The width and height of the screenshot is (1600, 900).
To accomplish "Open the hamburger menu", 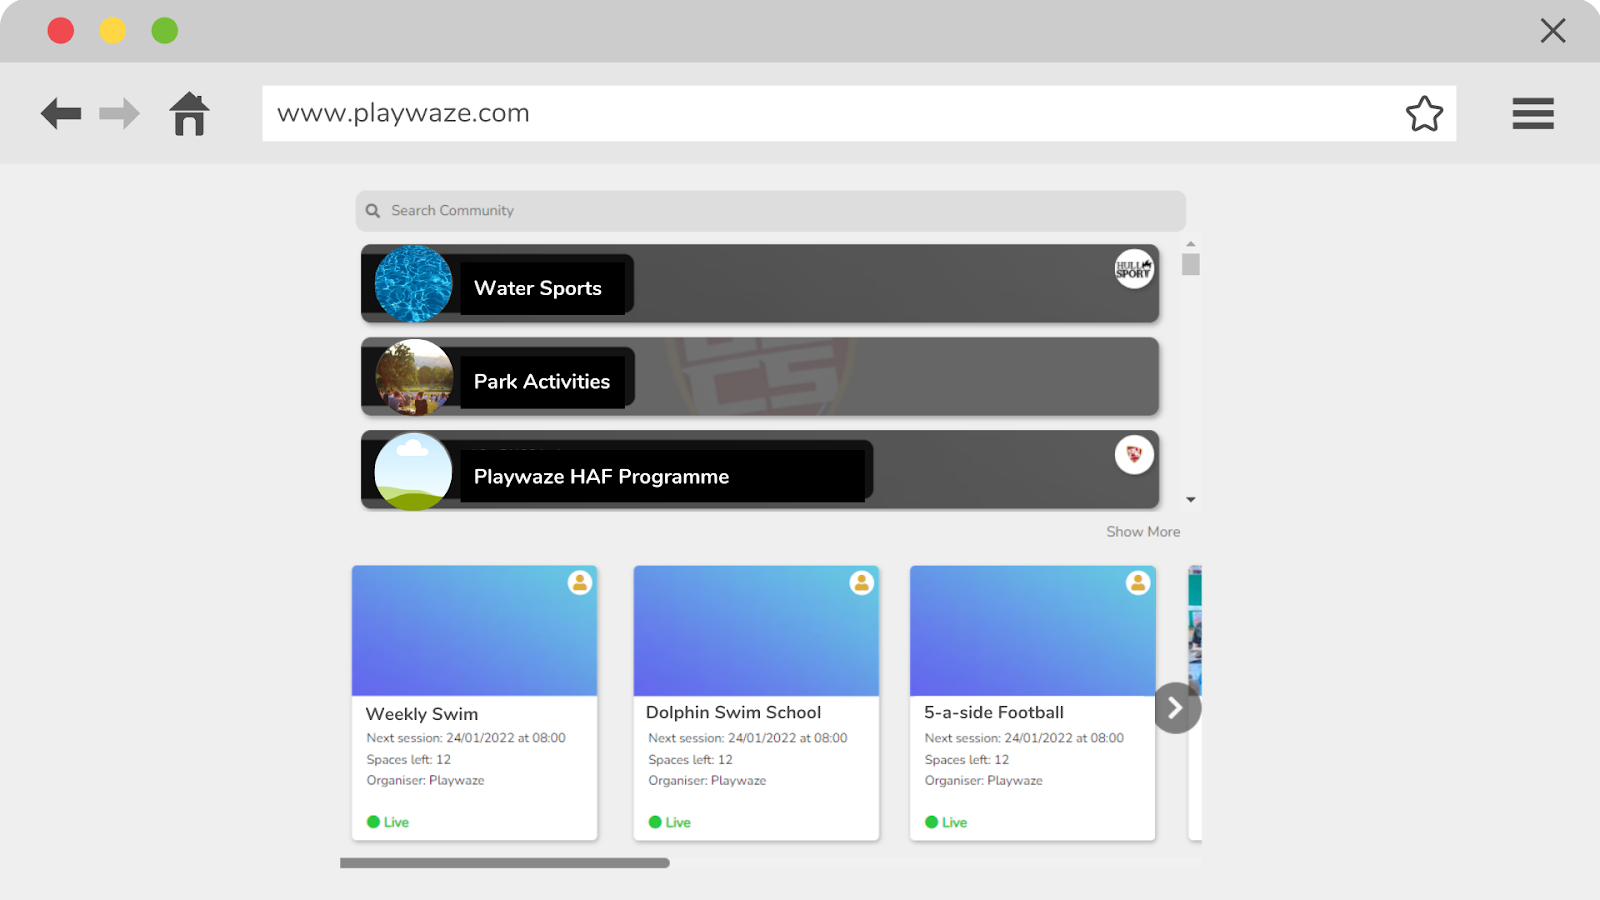I will [x=1533, y=113].
